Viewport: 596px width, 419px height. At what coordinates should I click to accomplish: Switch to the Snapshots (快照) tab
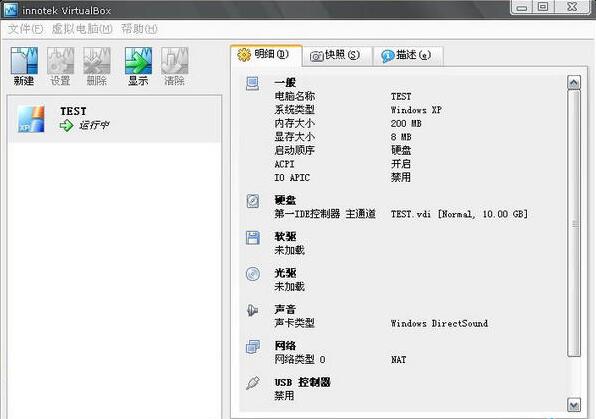[337, 56]
